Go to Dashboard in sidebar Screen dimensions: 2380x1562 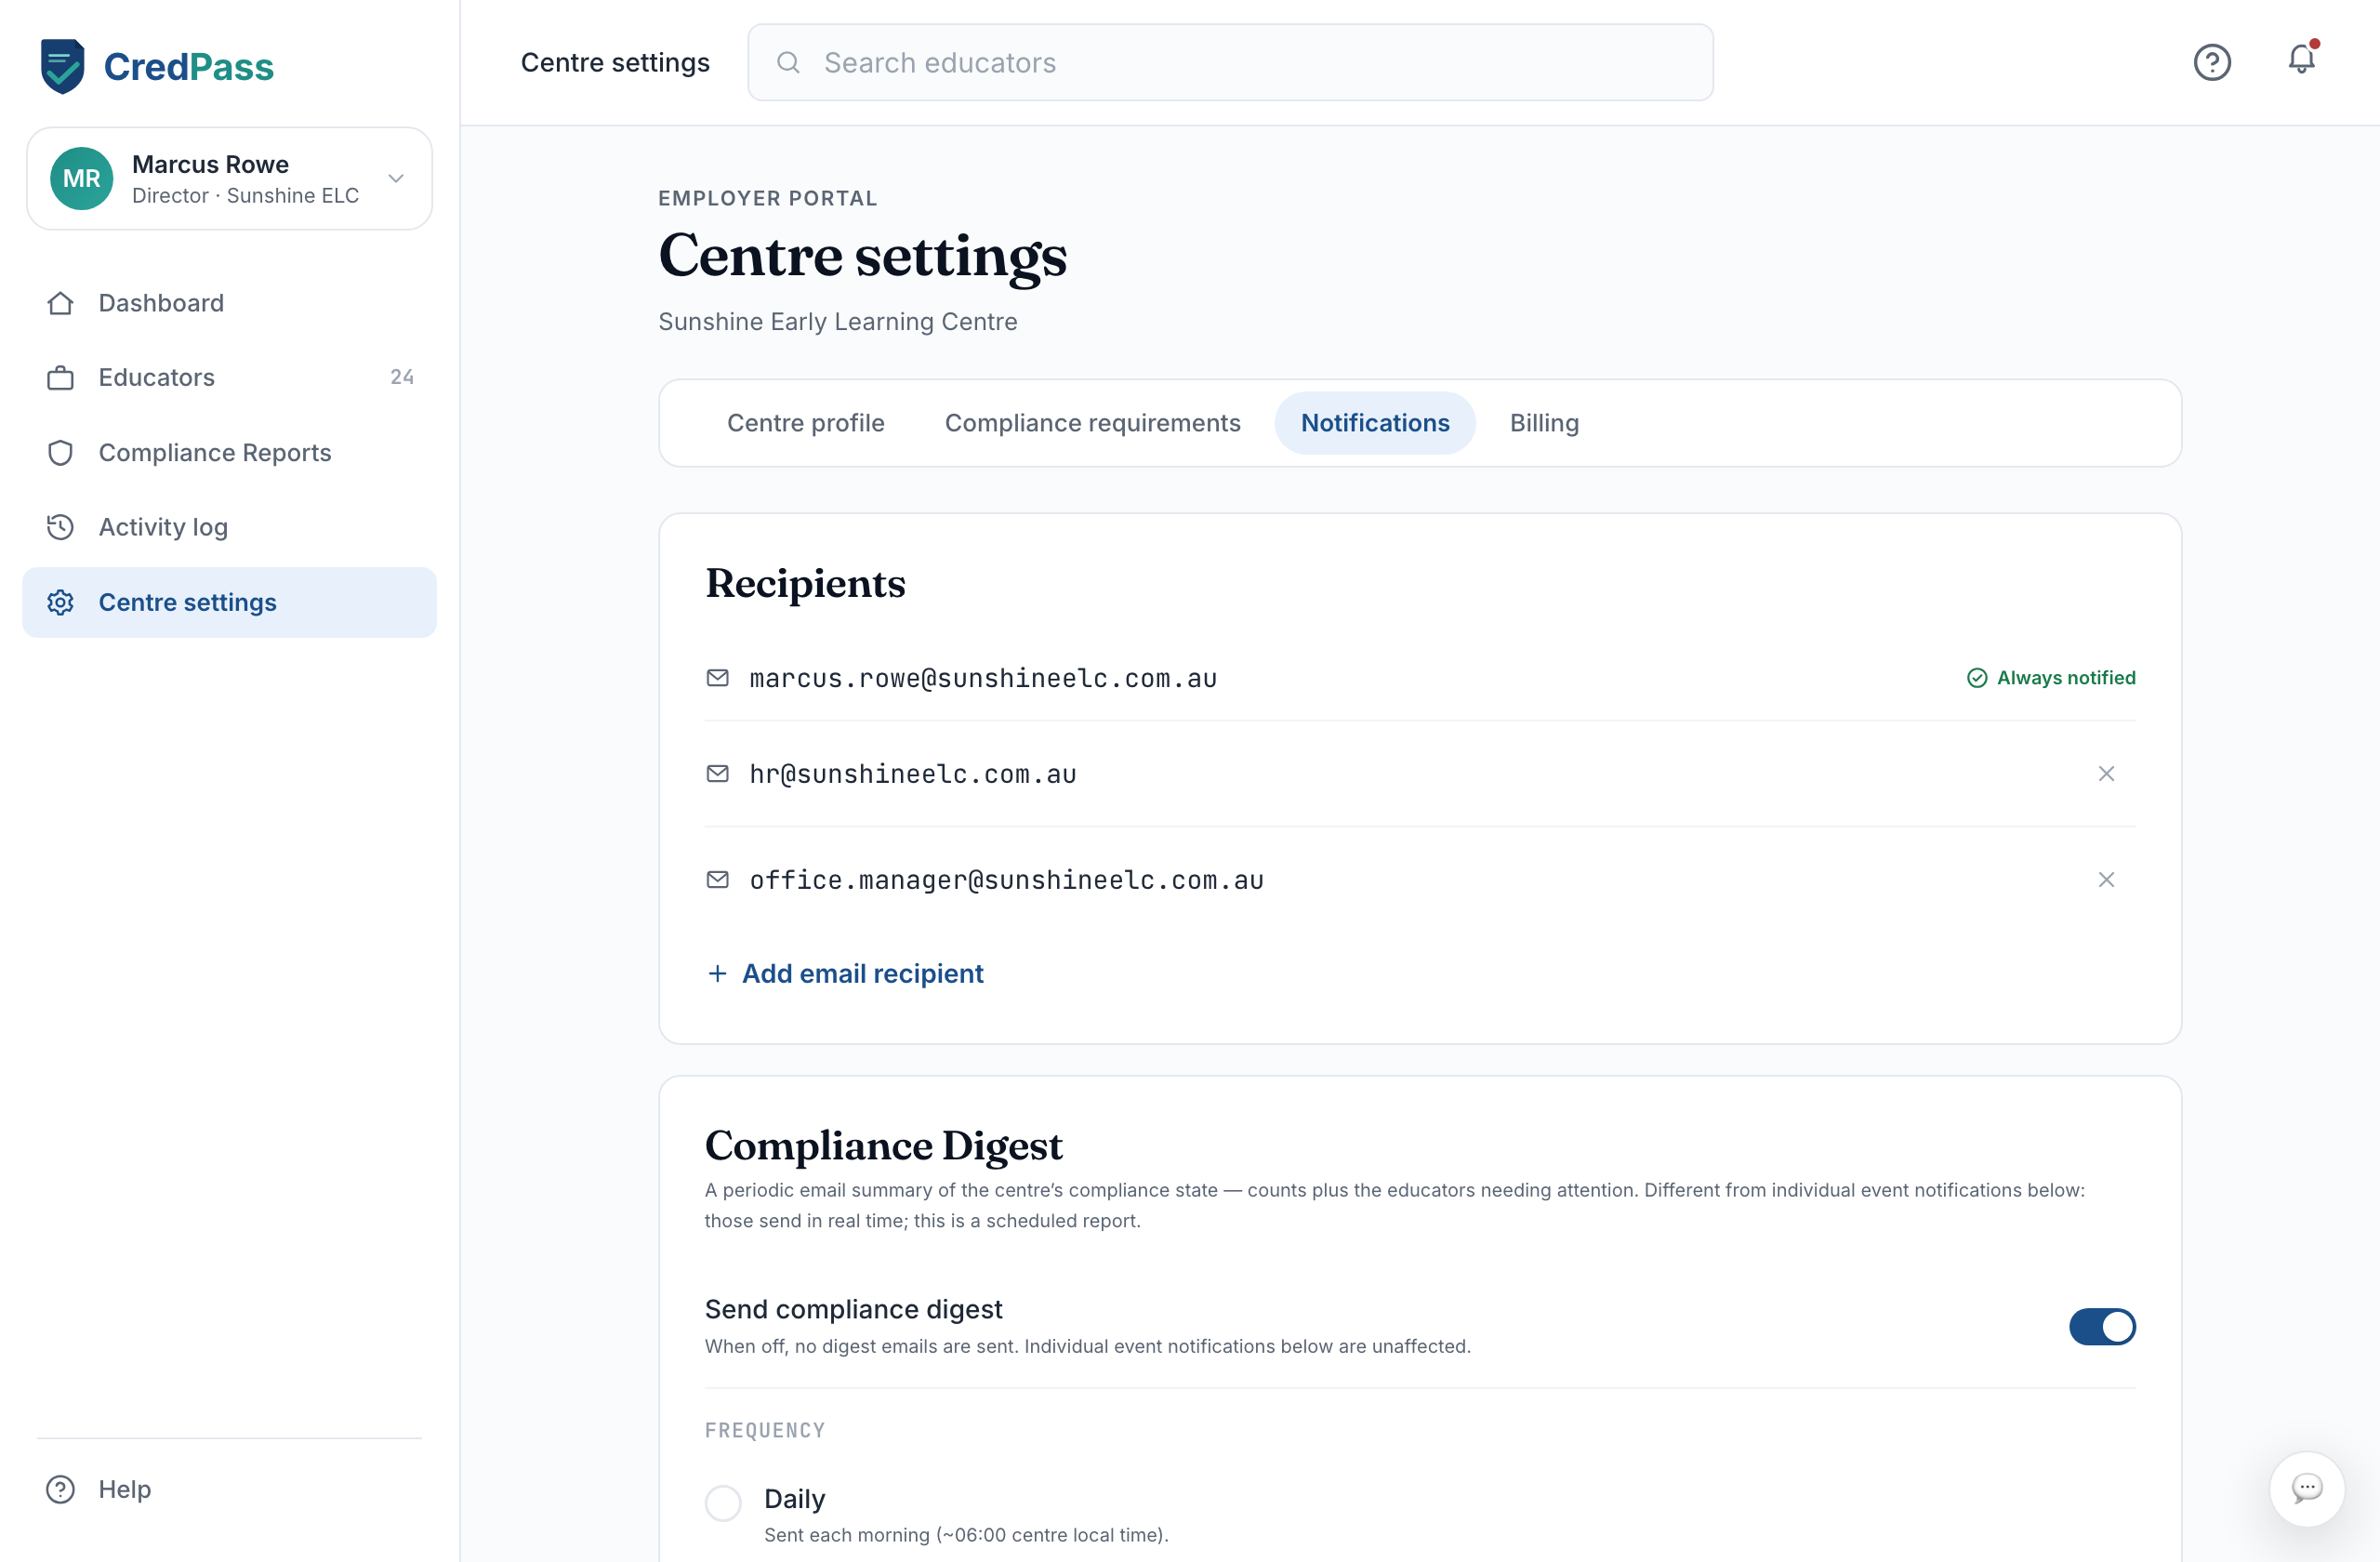pos(229,303)
